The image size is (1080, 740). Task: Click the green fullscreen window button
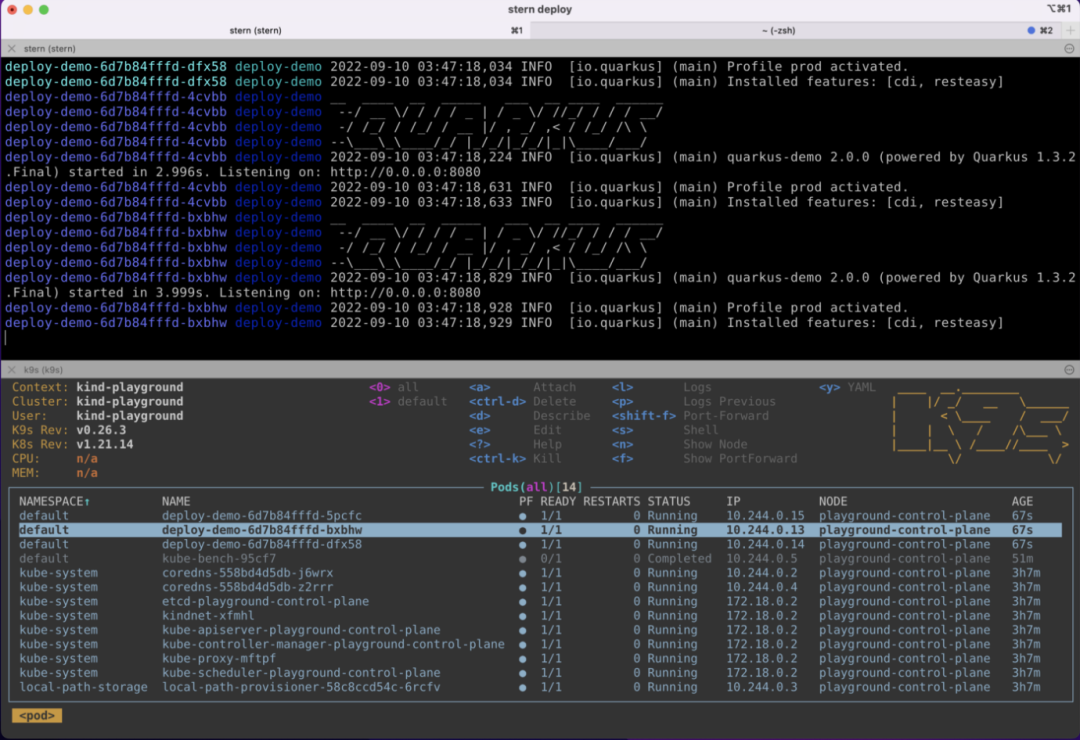(x=43, y=10)
